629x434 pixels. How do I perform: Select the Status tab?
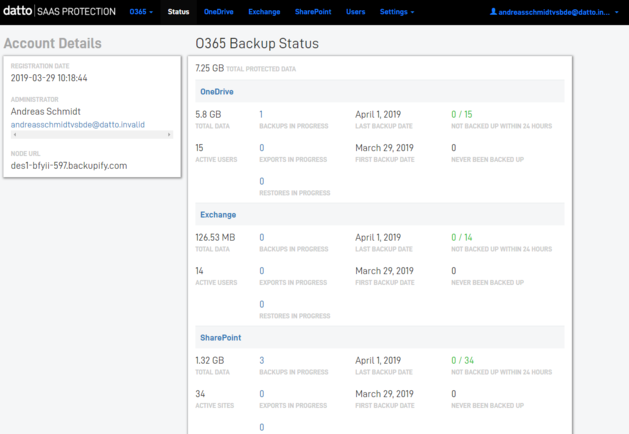[179, 12]
